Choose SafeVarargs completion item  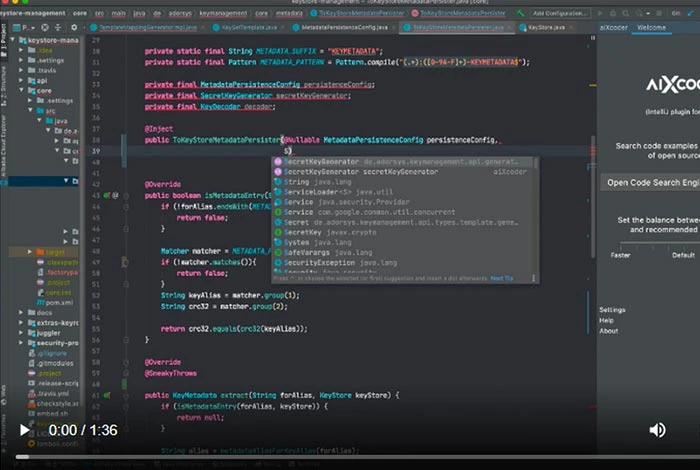tap(403, 253)
